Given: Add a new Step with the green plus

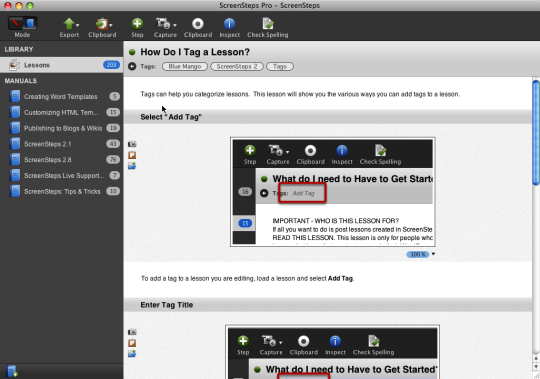Looking at the screenshot, I should [x=137, y=24].
